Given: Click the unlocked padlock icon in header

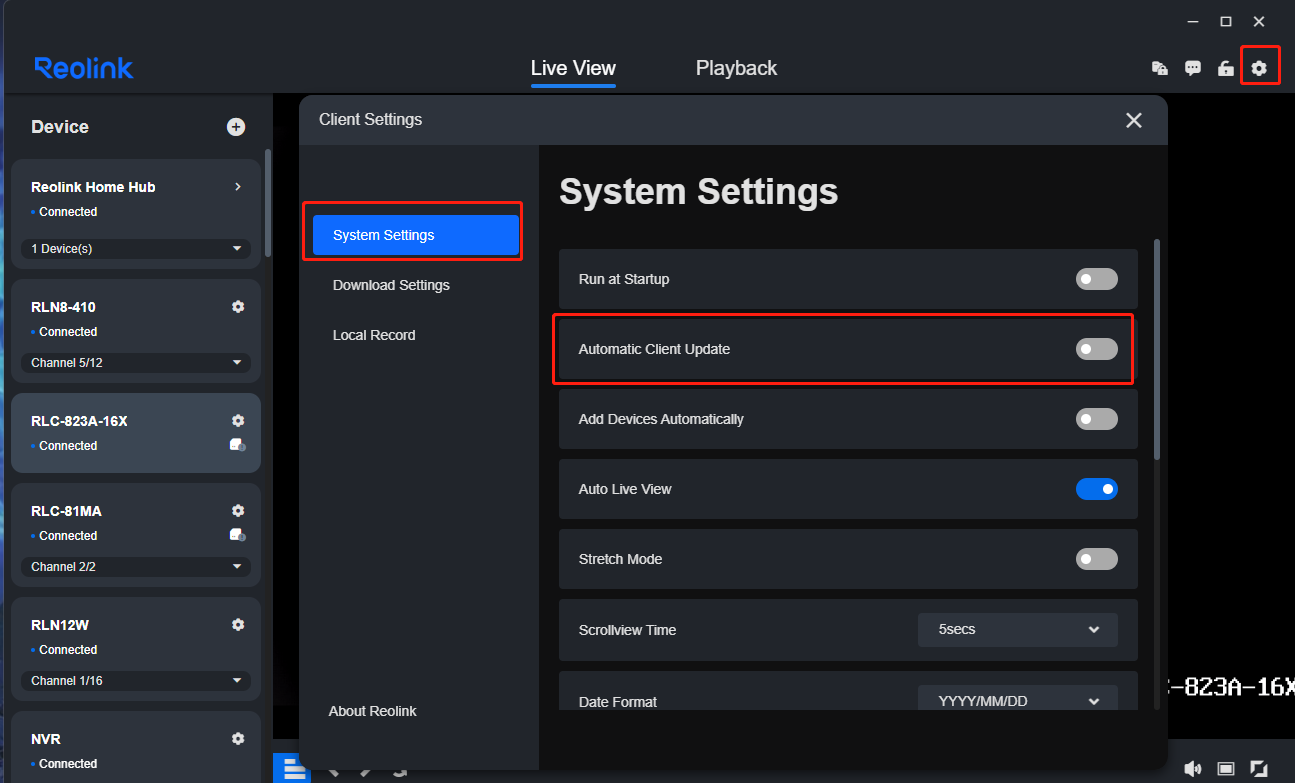Looking at the screenshot, I should pos(1225,68).
